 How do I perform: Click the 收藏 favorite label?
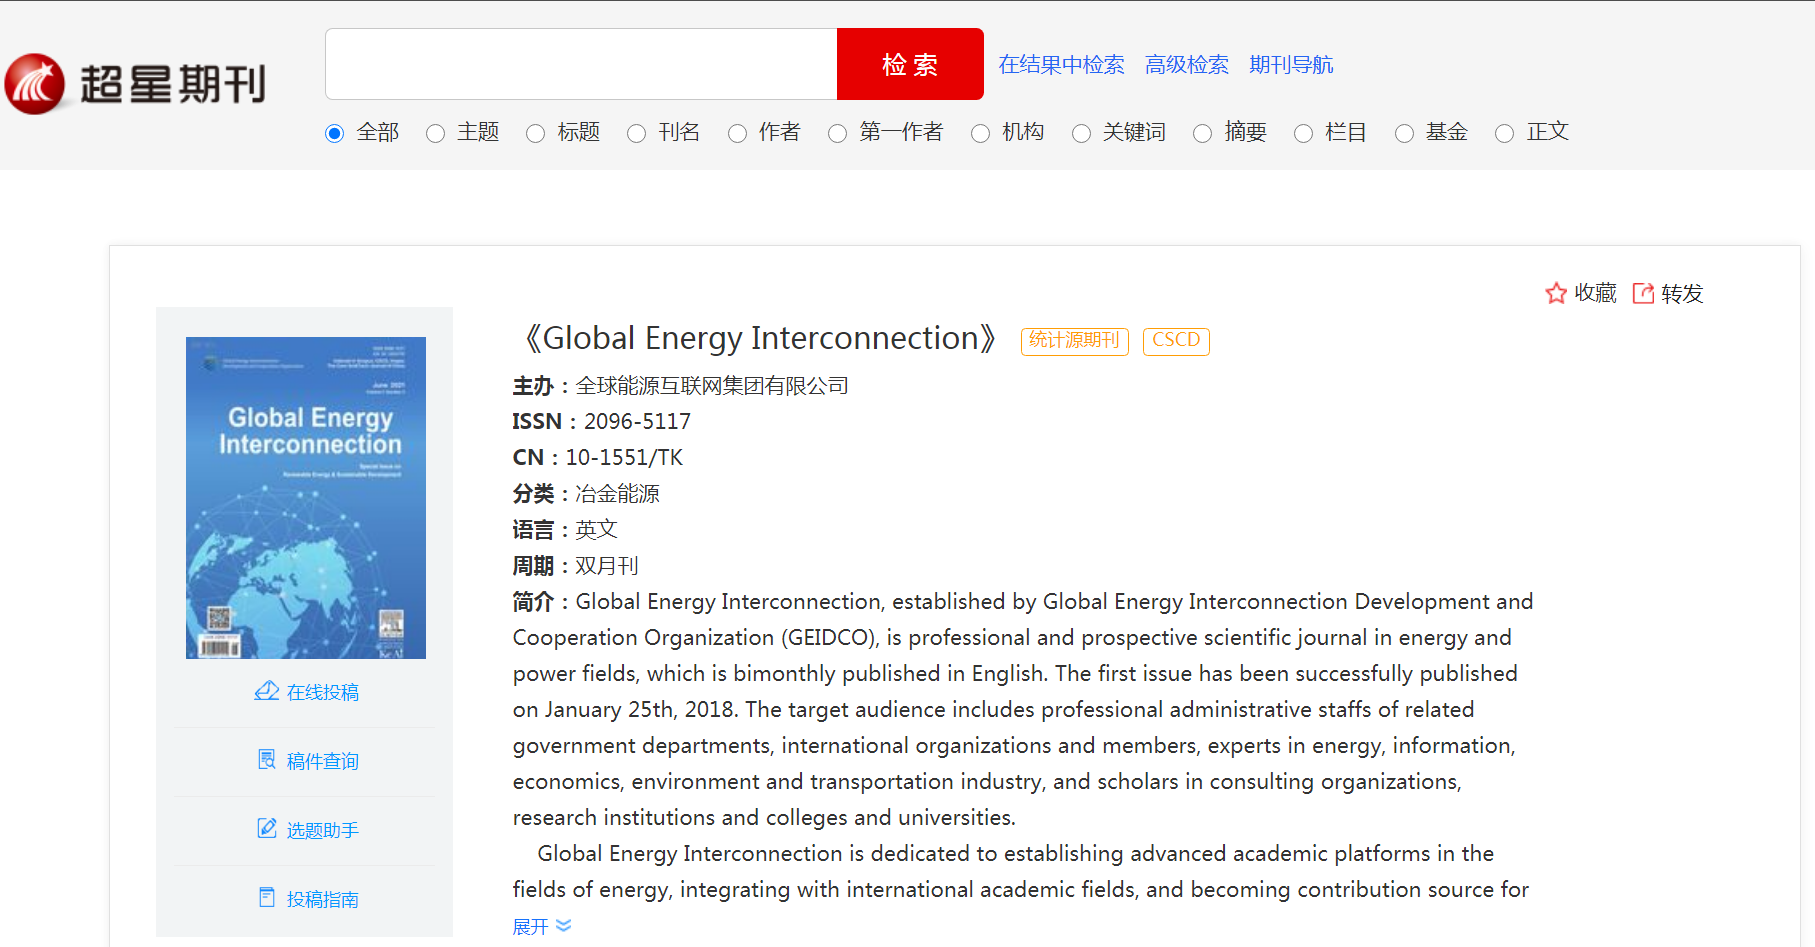coord(1595,293)
